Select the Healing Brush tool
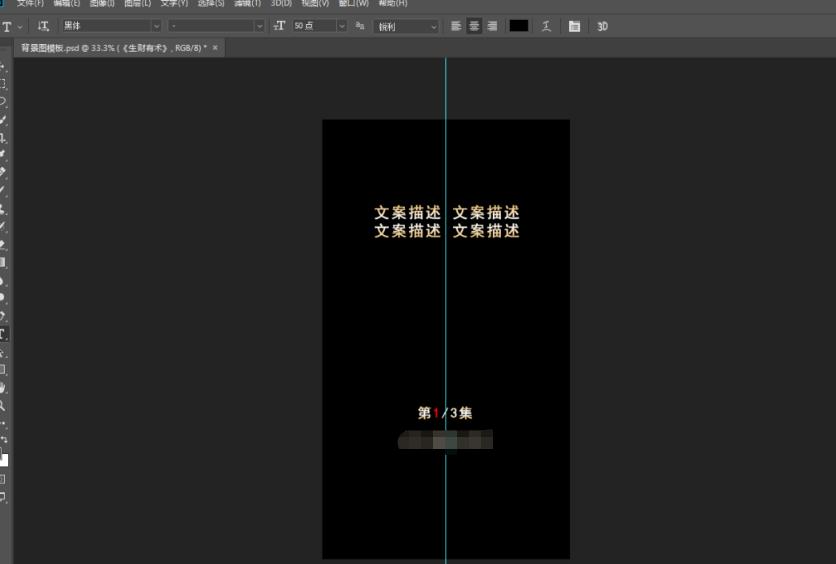Image resolution: width=836 pixels, height=564 pixels. 3,172
